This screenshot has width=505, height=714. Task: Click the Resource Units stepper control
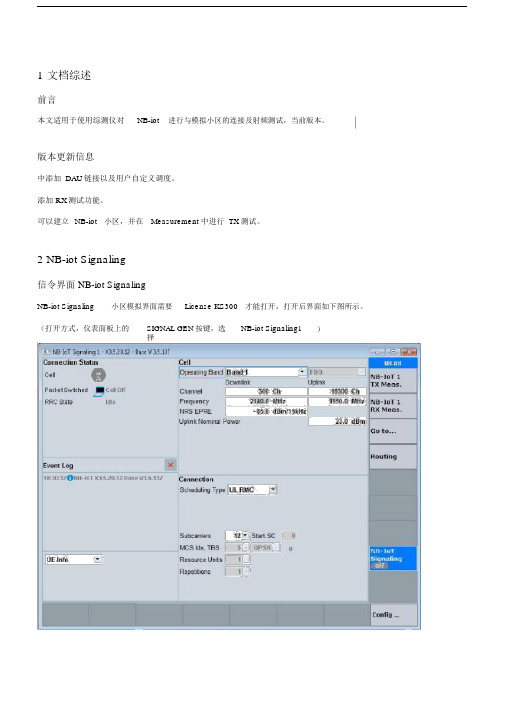click(246, 560)
